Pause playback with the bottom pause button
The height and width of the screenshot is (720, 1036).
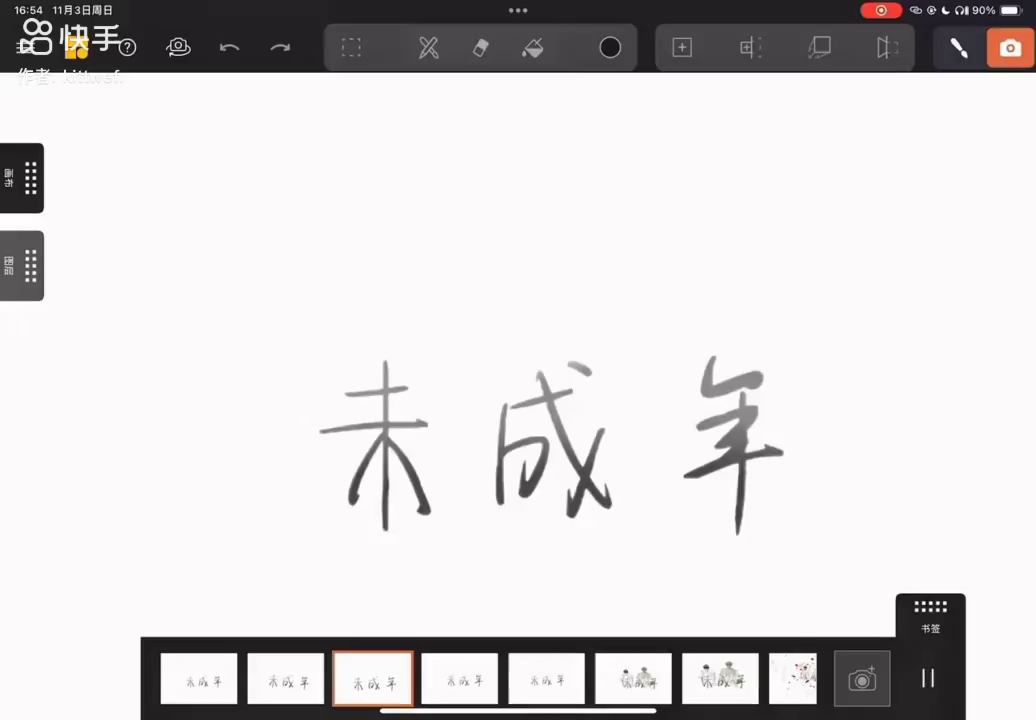coord(928,678)
